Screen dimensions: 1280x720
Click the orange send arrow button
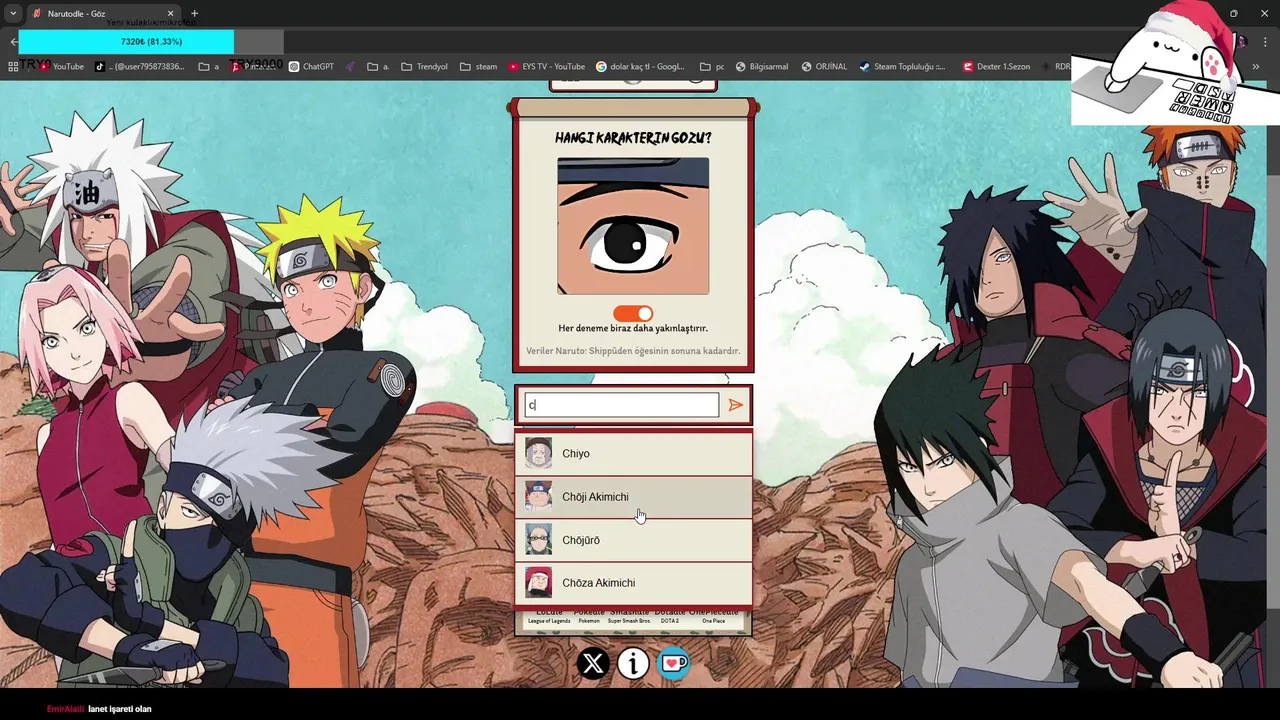[x=735, y=405]
